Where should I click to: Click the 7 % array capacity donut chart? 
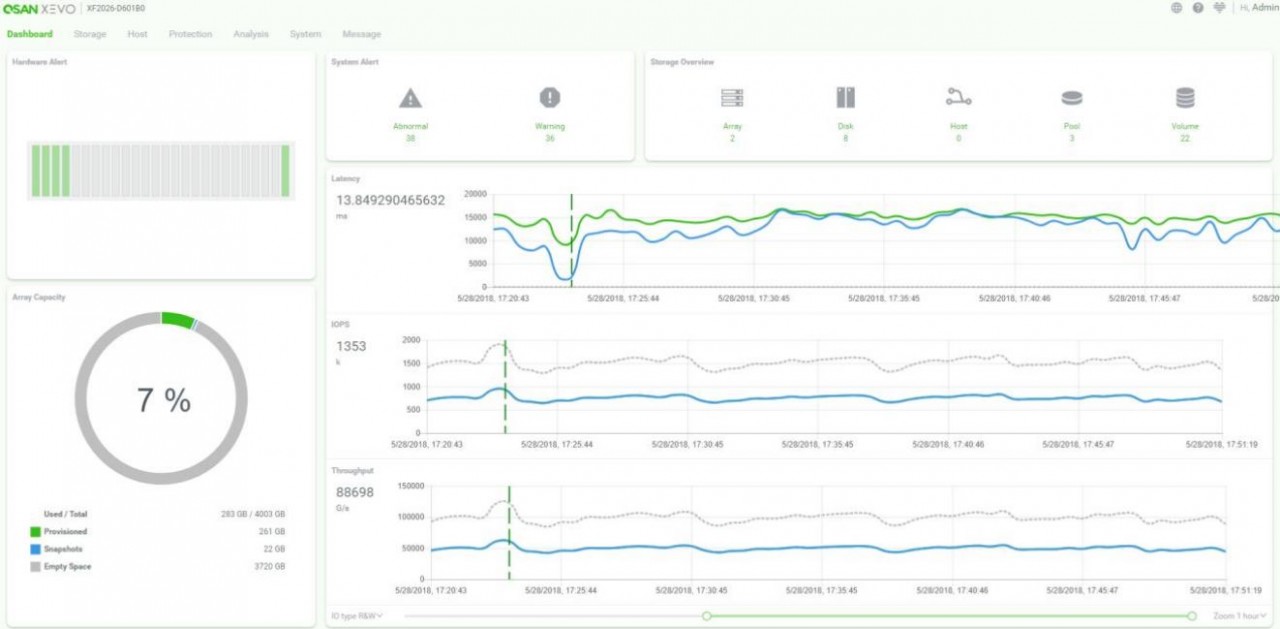[161, 399]
